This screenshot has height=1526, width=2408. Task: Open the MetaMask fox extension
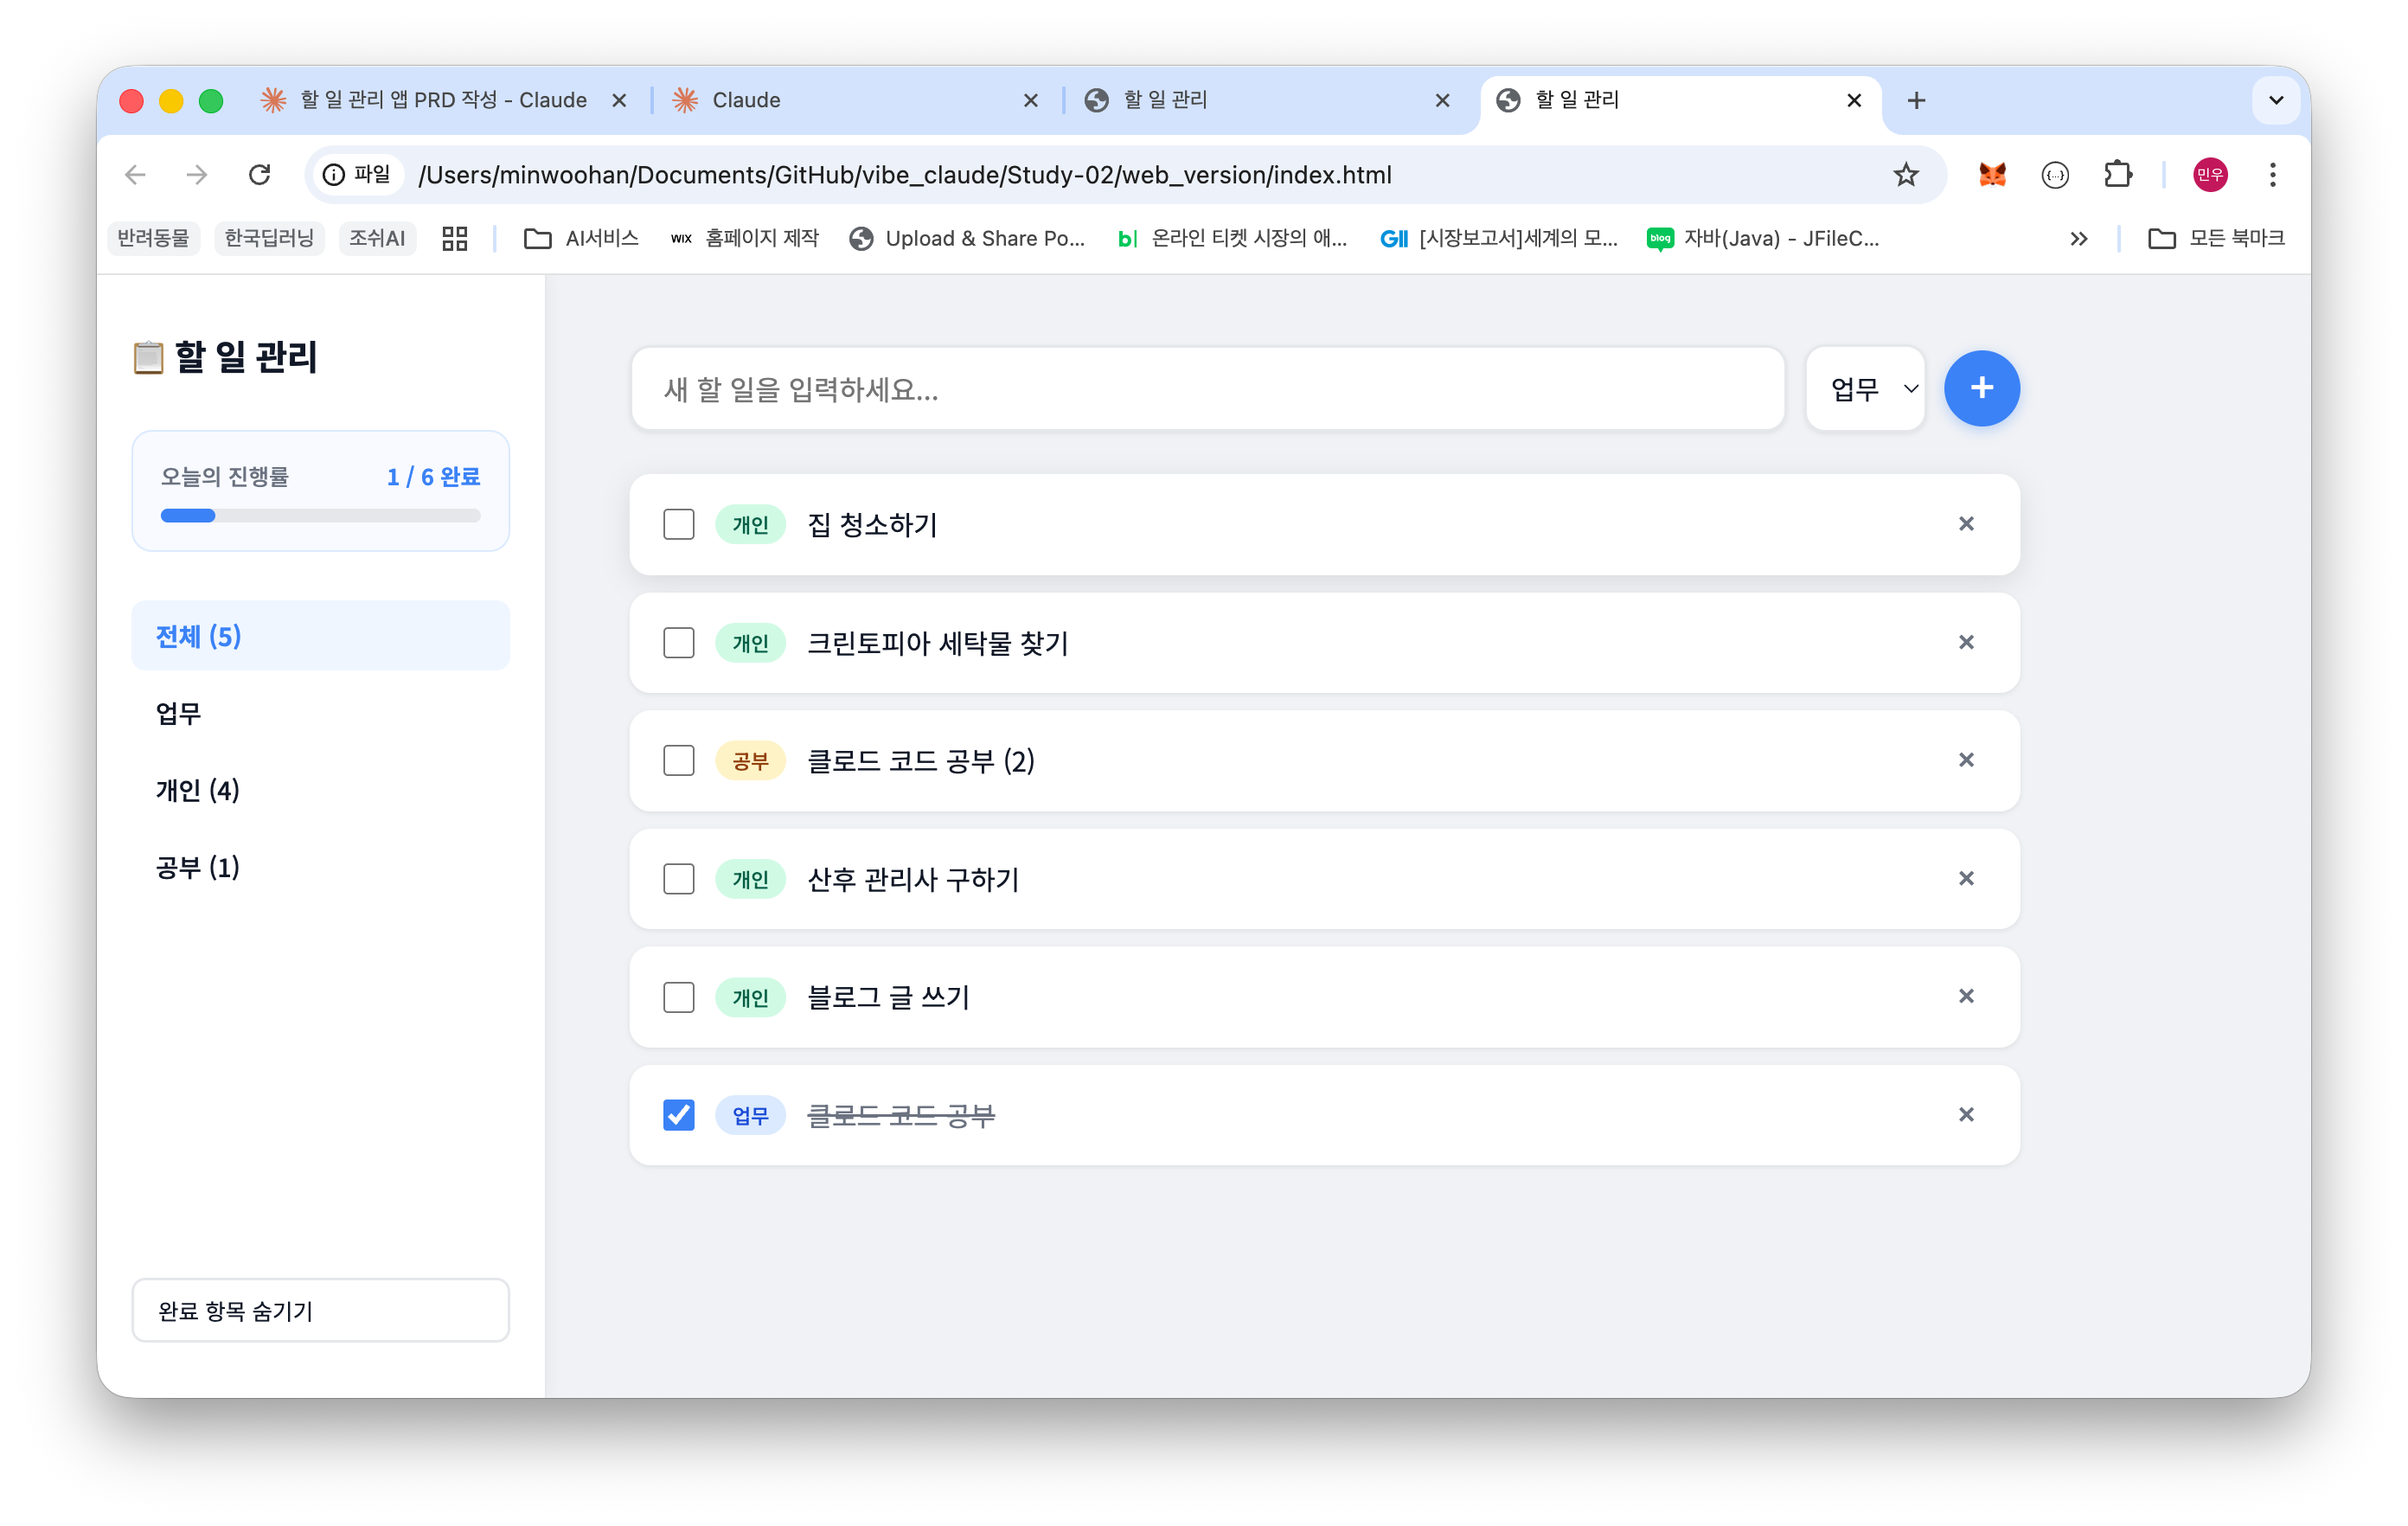pos(1992,175)
